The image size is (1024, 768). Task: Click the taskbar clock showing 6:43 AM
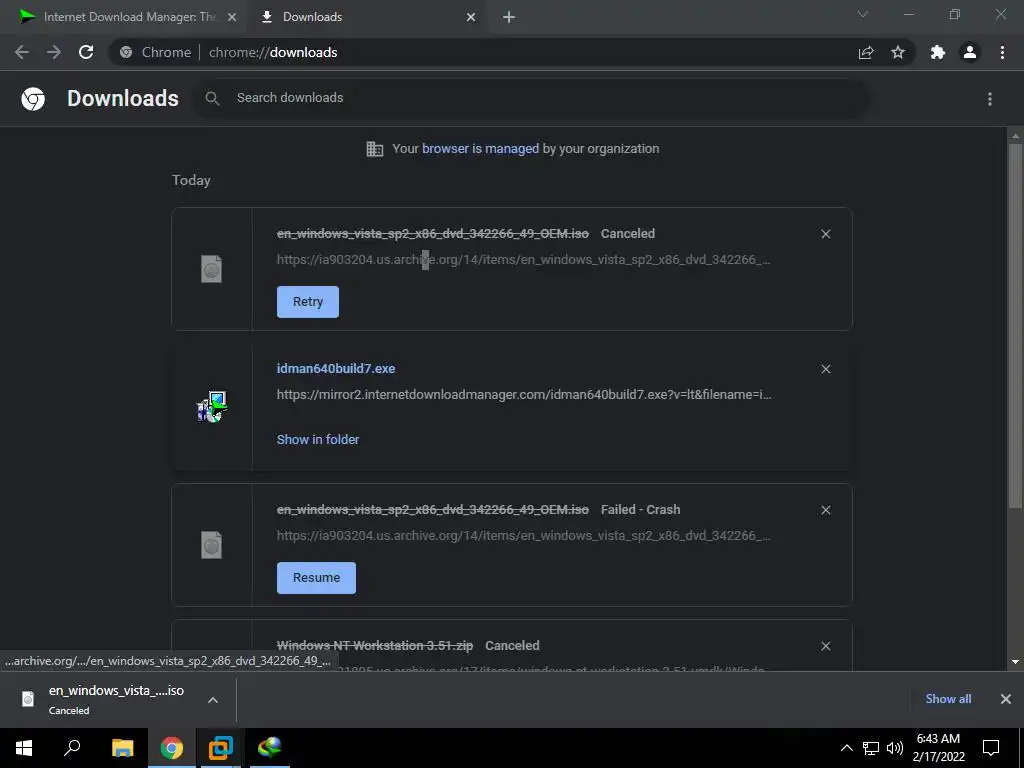click(x=938, y=748)
